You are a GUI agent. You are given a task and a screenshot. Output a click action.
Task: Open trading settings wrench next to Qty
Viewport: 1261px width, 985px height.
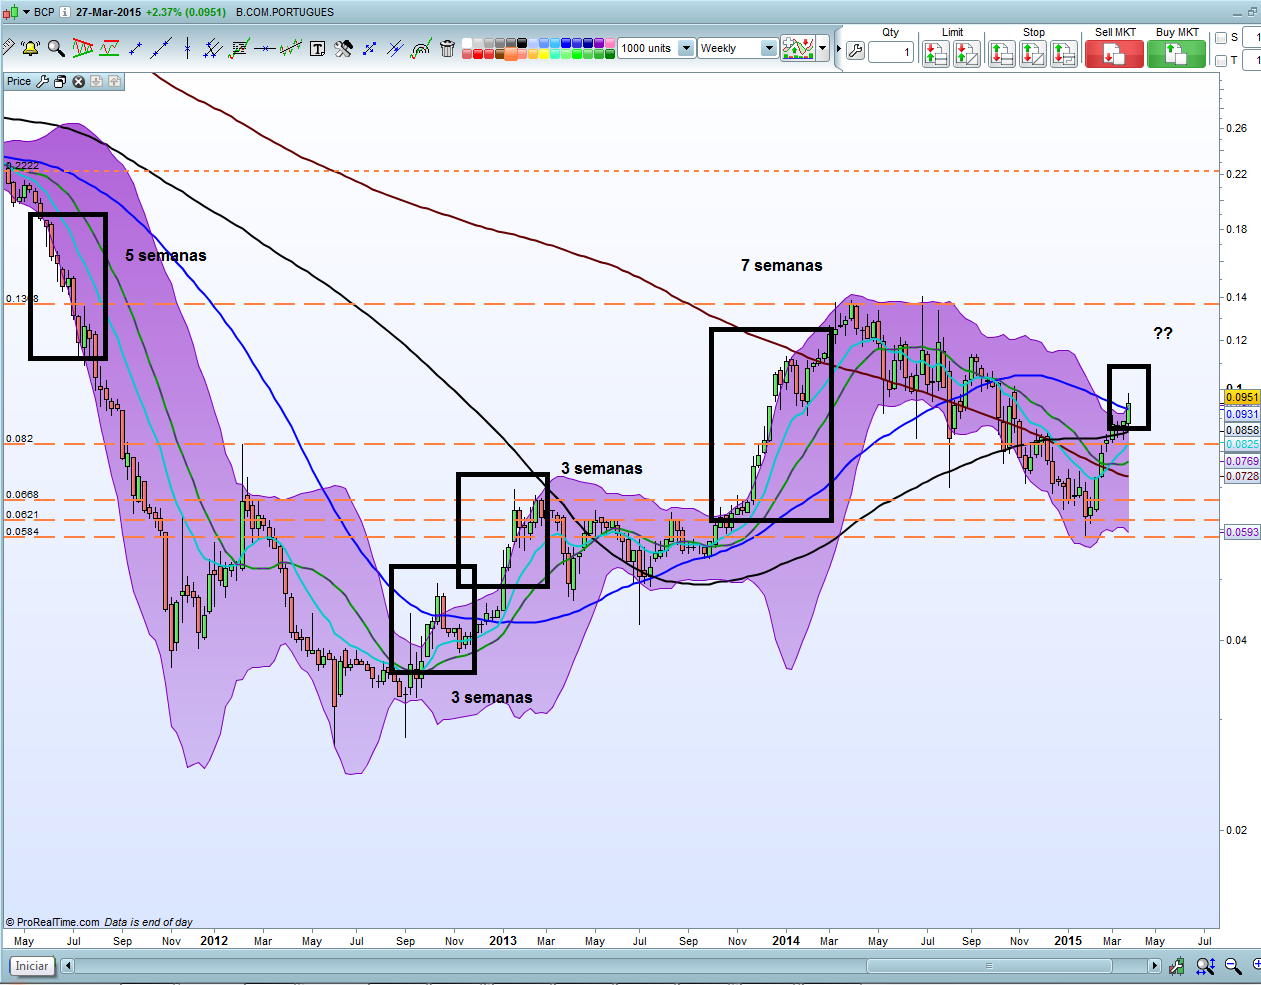click(855, 51)
